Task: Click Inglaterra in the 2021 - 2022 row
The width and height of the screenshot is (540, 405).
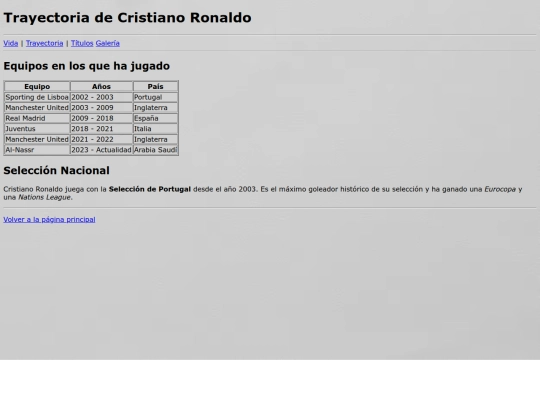Action: click(155, 139)
